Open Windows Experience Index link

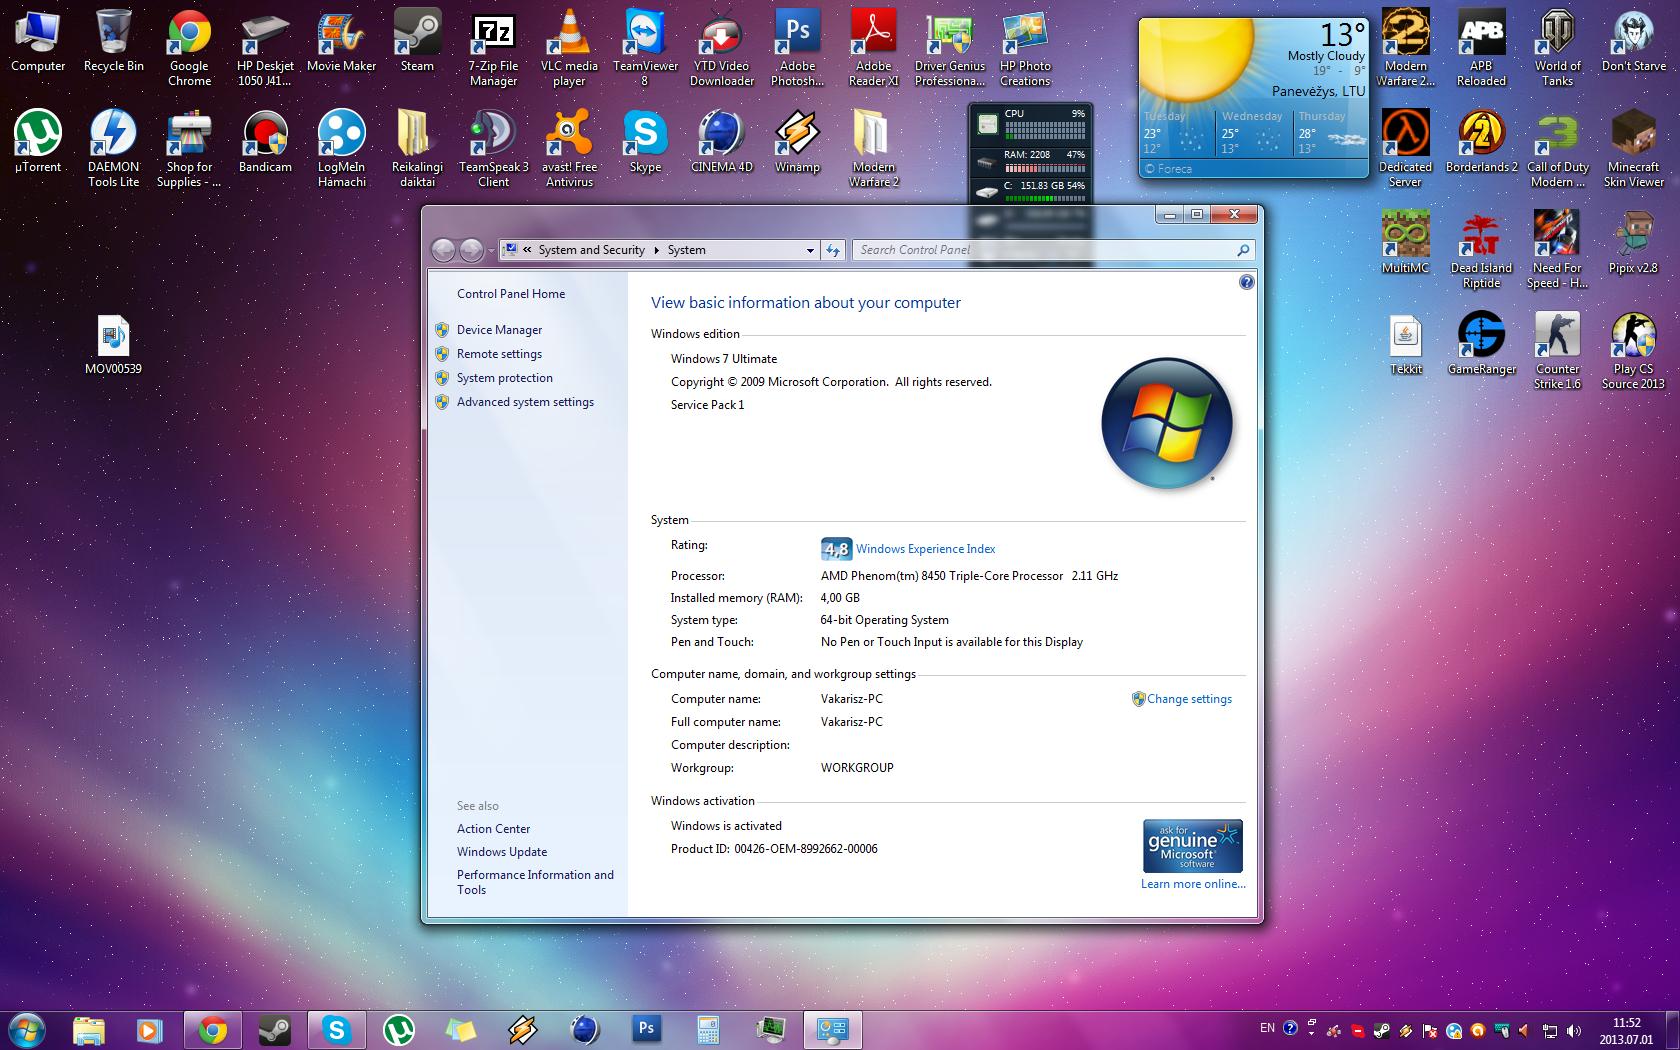coord(925,549)
